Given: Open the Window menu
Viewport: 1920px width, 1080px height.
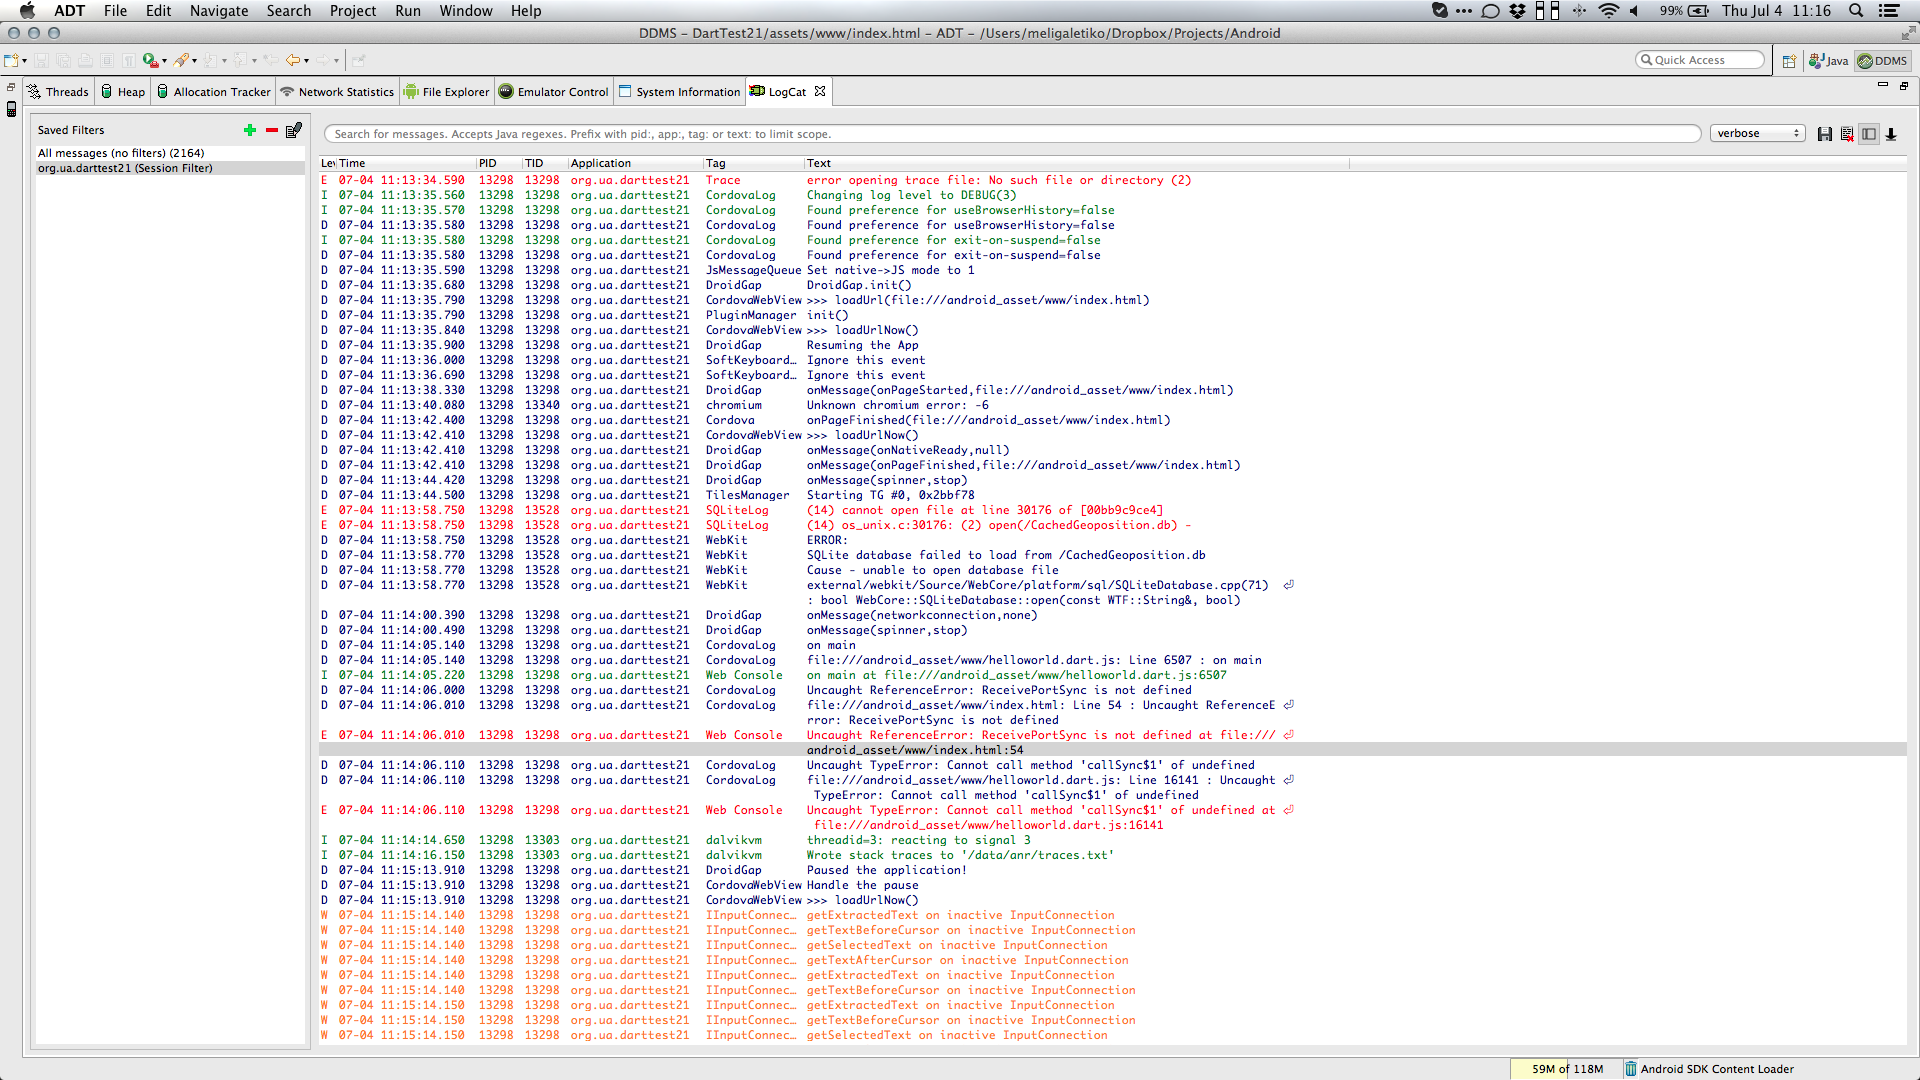Looking at the screenshot, I should point(466,11).
